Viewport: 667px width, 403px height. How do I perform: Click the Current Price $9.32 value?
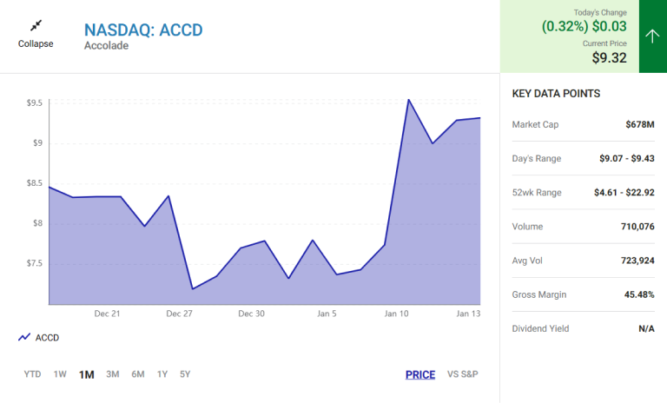[609, 58]
